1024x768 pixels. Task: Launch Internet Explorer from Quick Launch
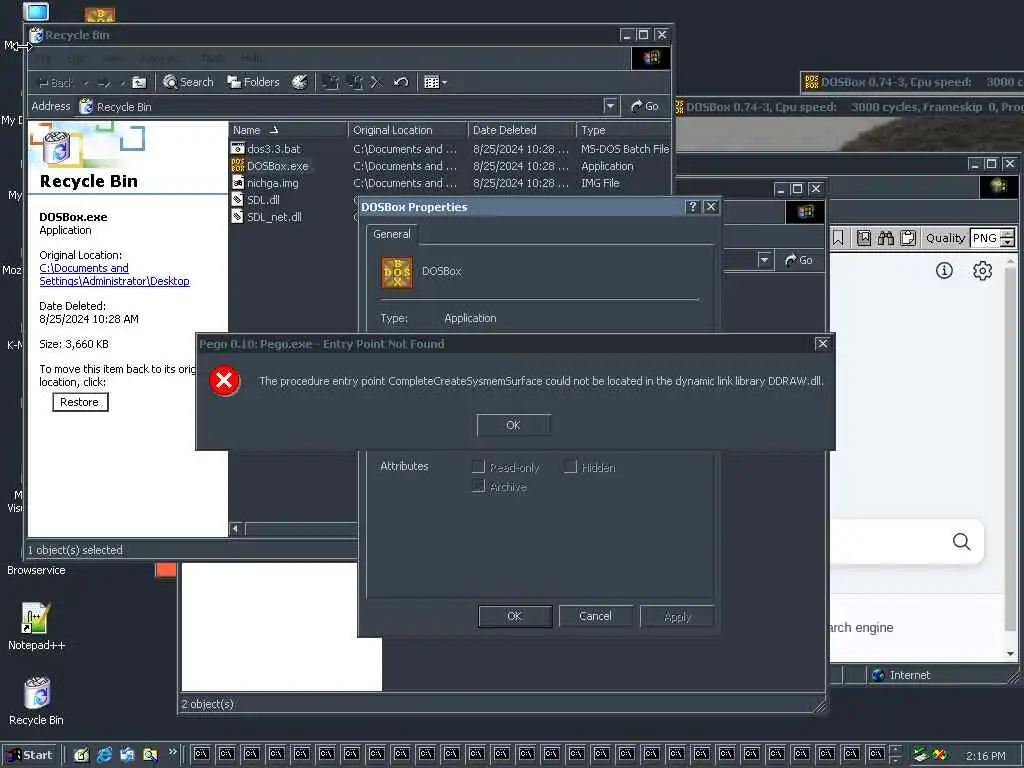tap(104, 755)
